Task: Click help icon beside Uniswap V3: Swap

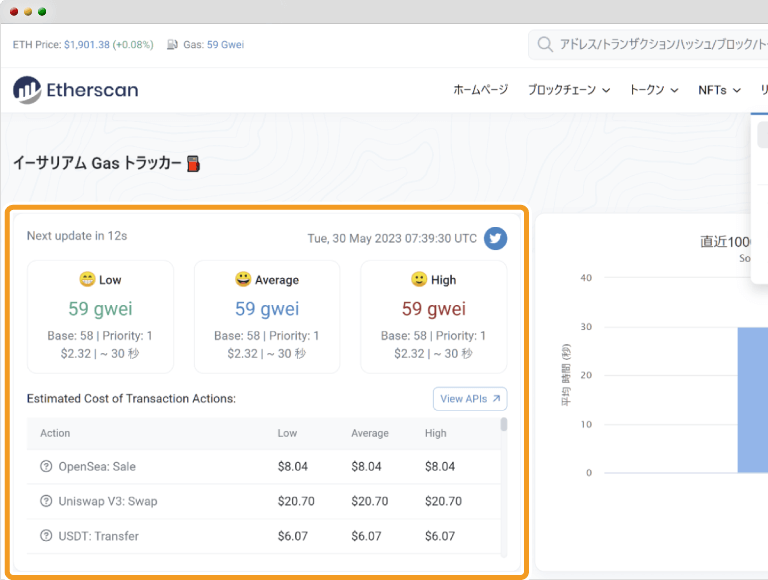Action: pyautogui.click(x=46, y=501)
